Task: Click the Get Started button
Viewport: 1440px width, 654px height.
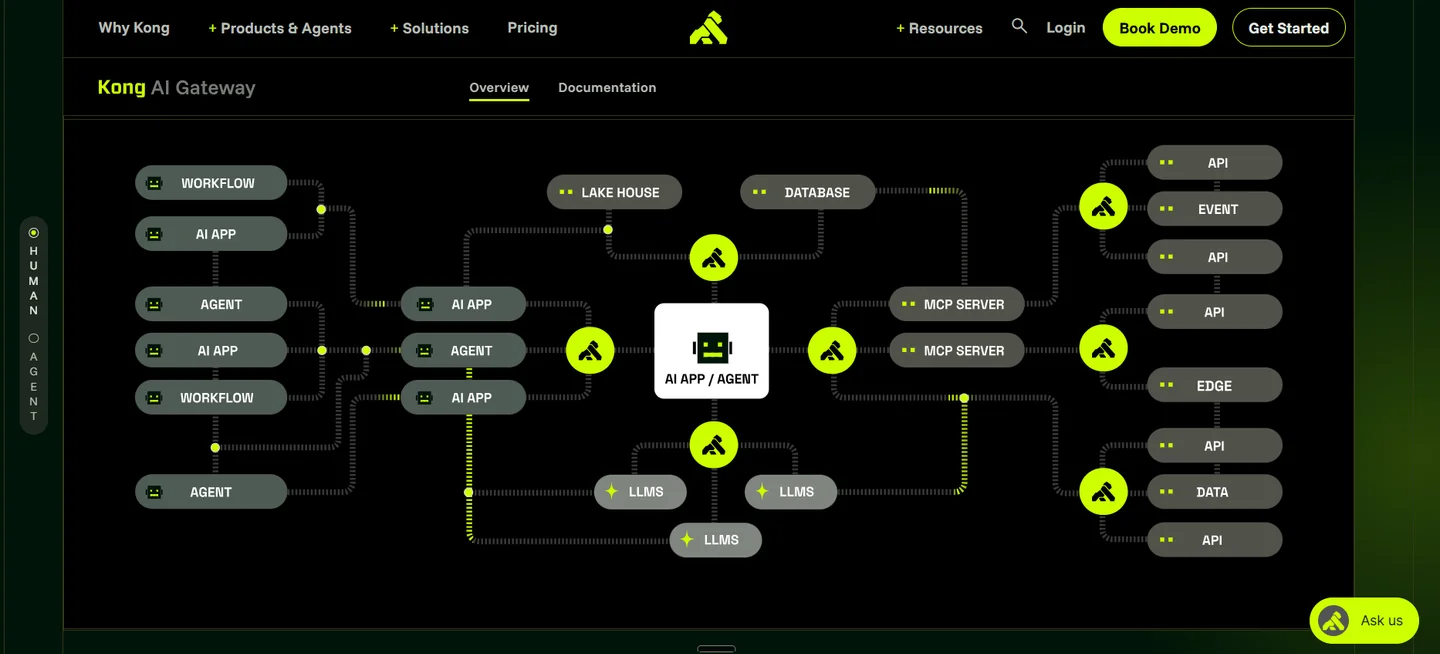Action: pos(1289,28)
